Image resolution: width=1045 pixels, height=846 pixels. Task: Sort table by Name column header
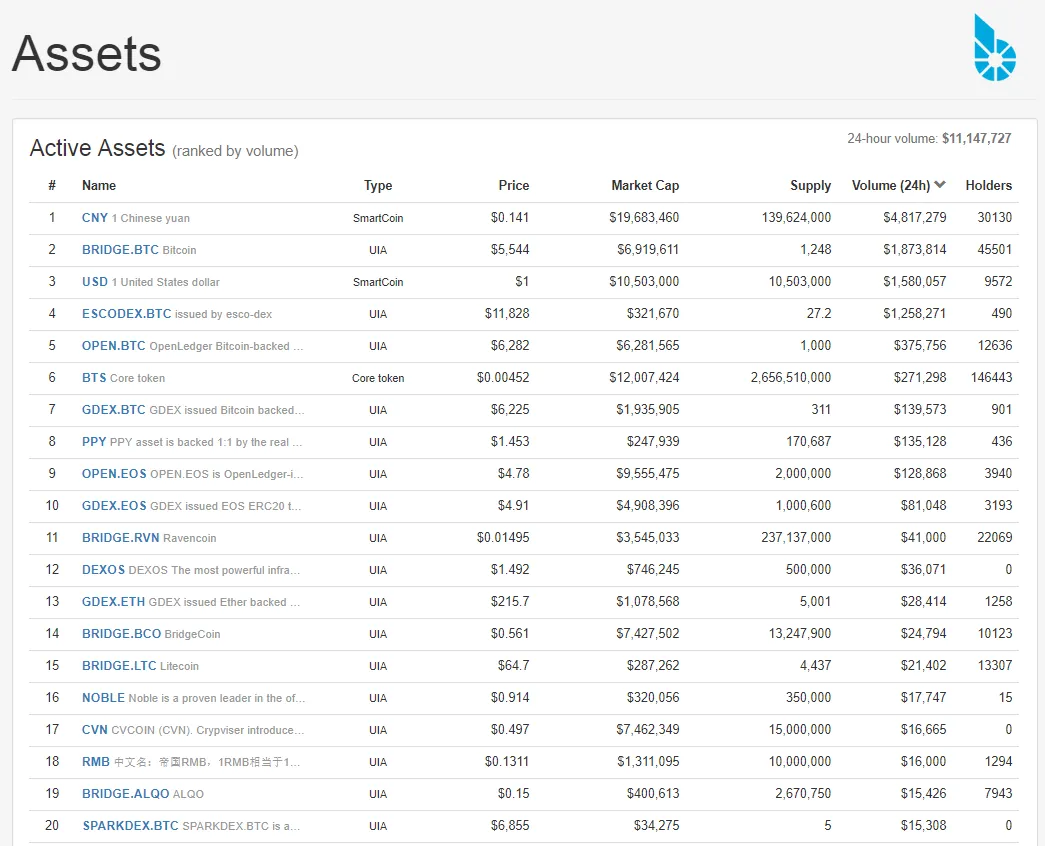[x=99, y=185]
